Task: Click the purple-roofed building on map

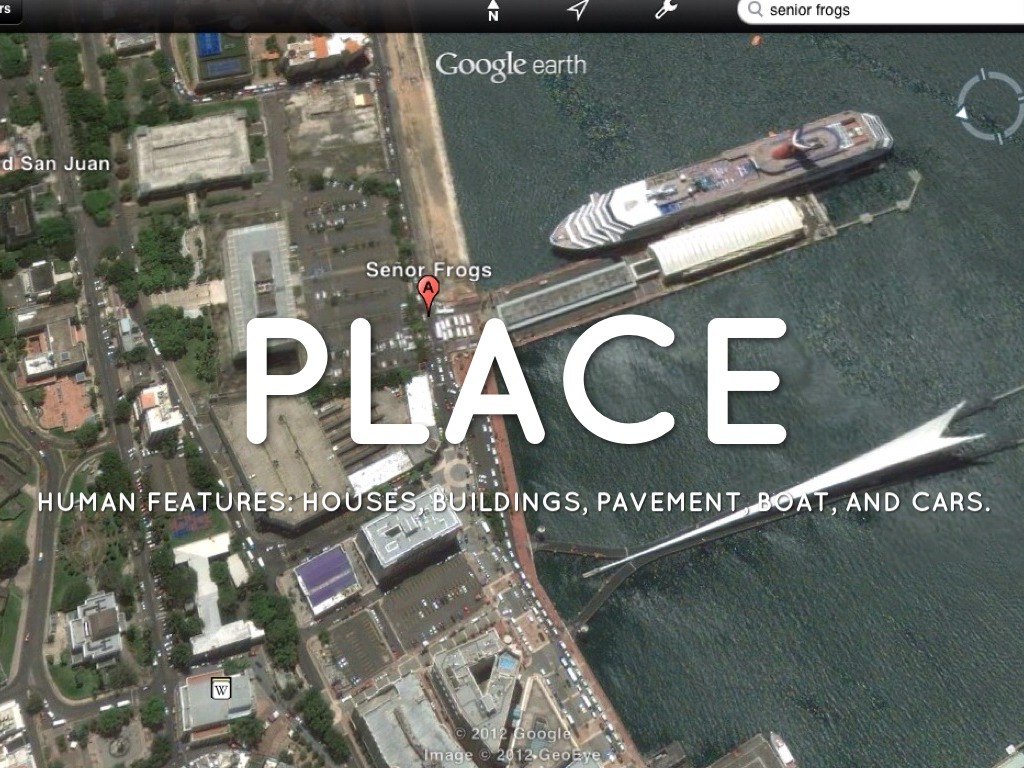Action: click(326, 577)
